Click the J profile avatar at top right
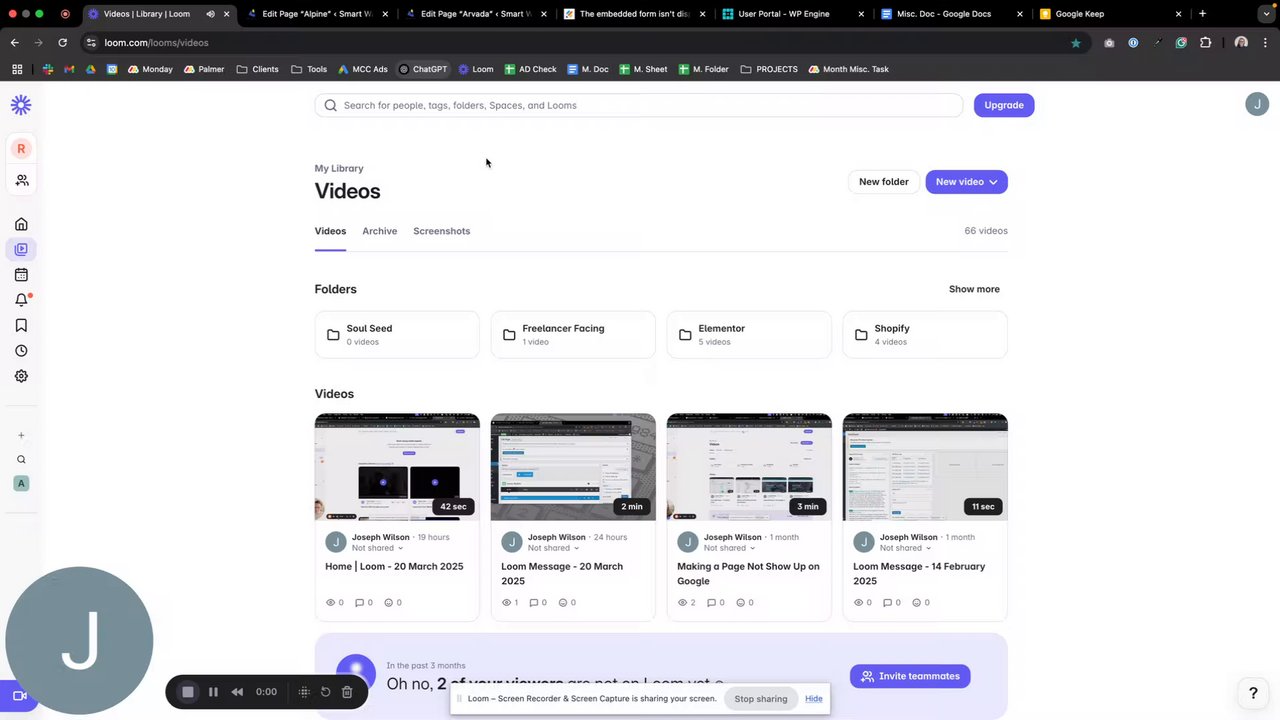This screenshot has height=720, width=1280. (1257, 104)
